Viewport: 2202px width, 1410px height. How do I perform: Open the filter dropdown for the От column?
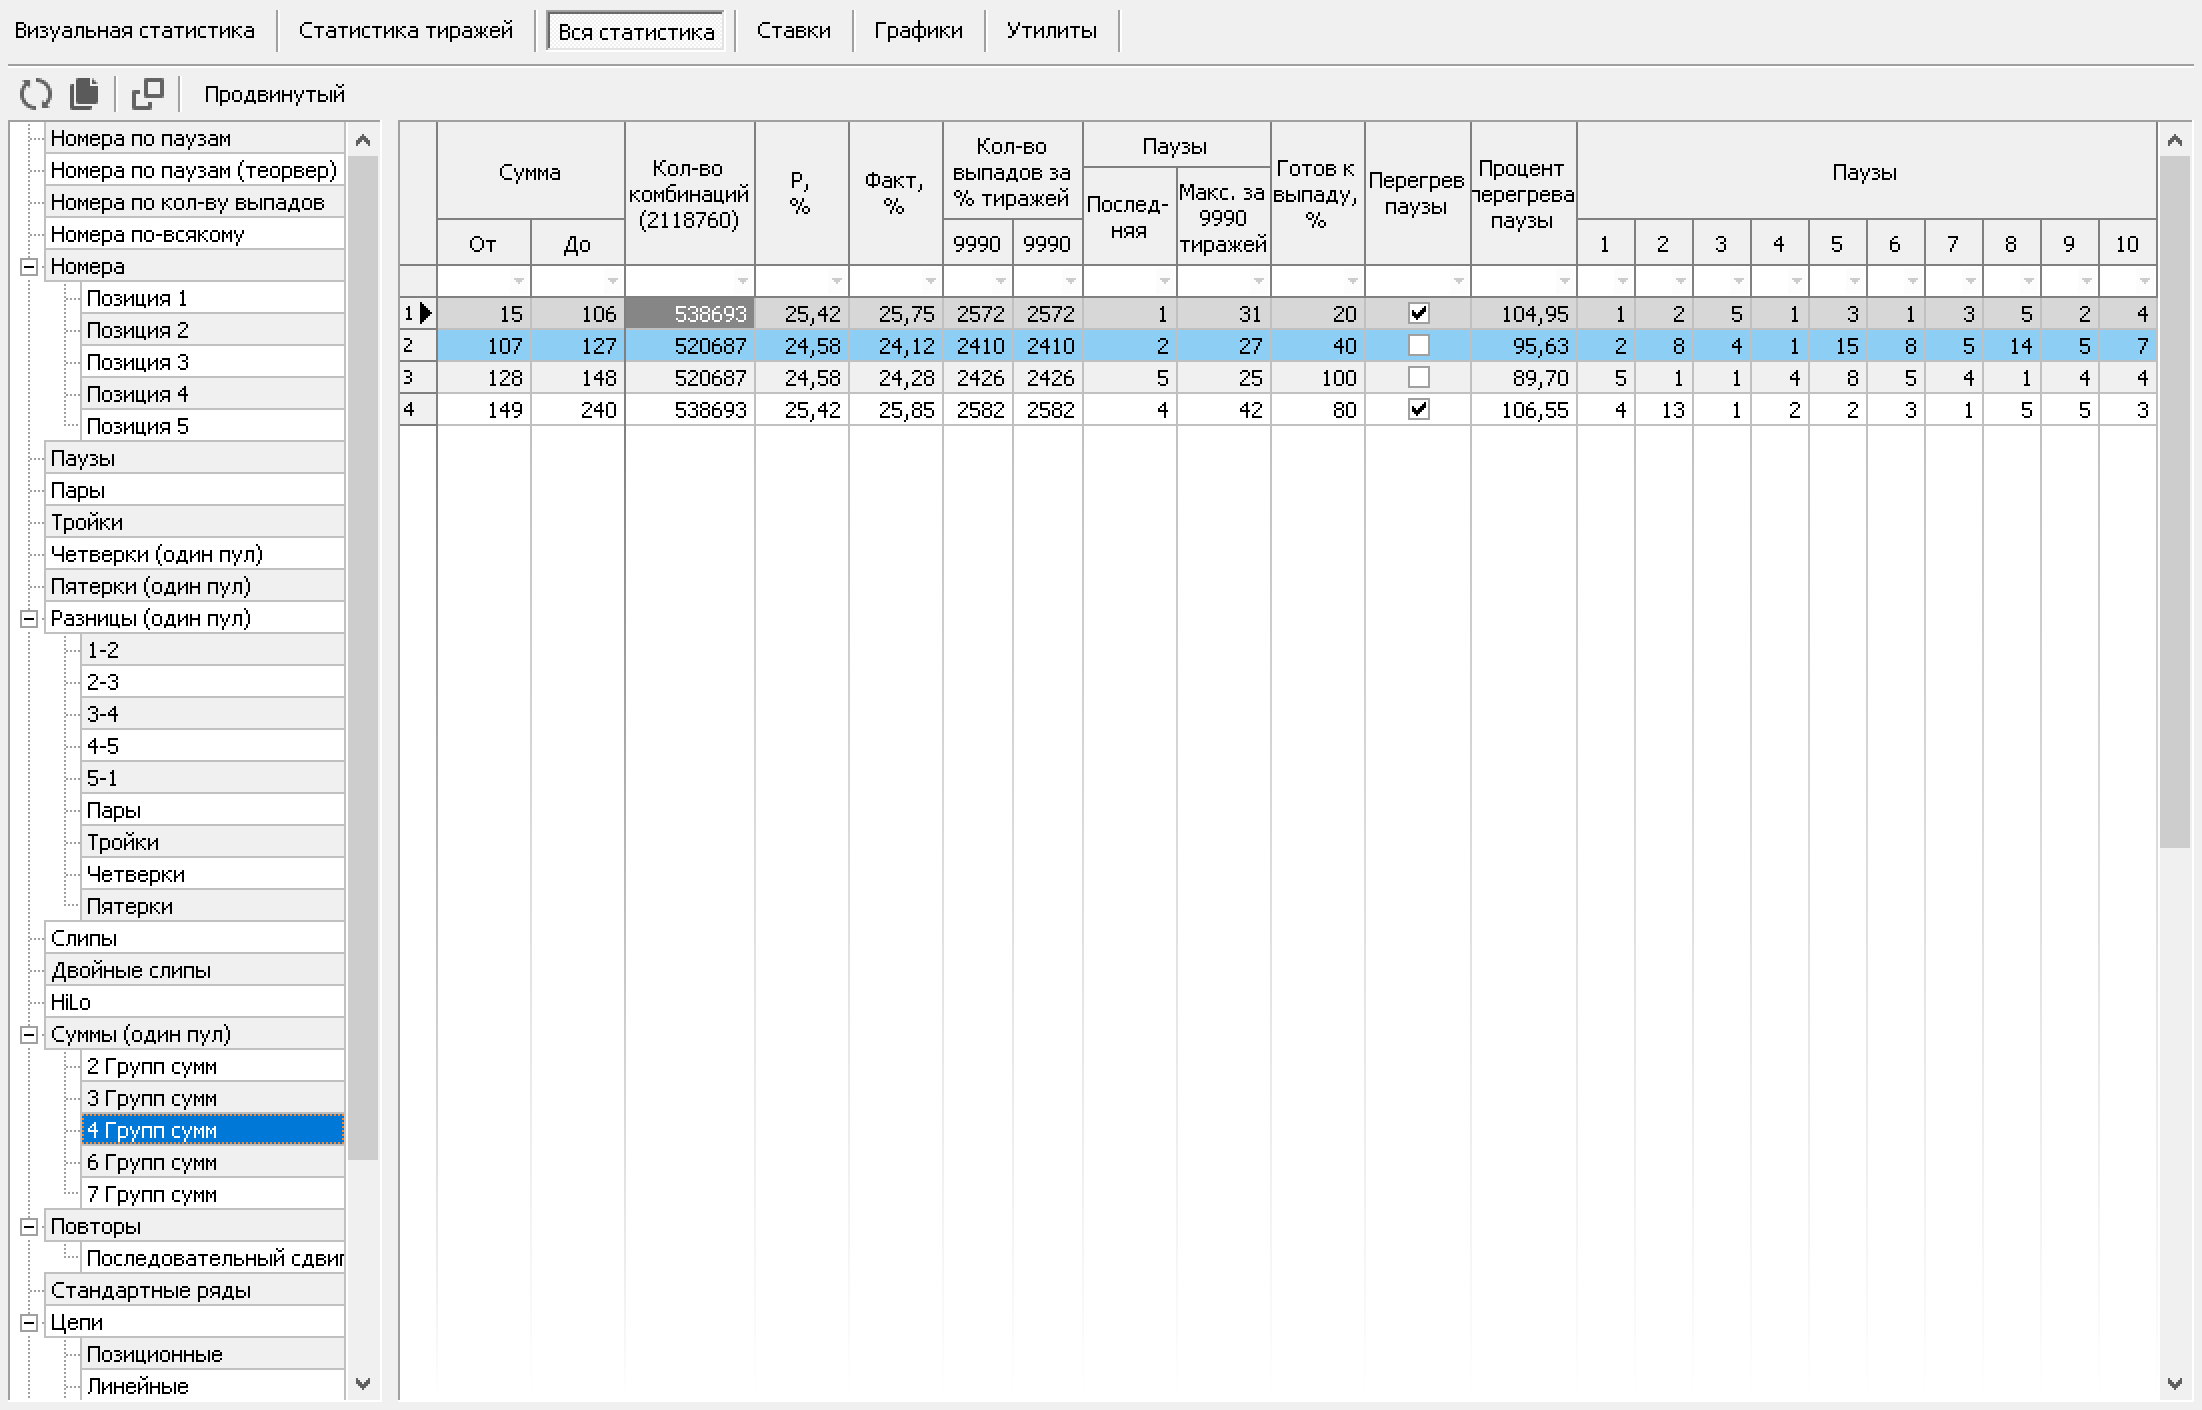518,282
